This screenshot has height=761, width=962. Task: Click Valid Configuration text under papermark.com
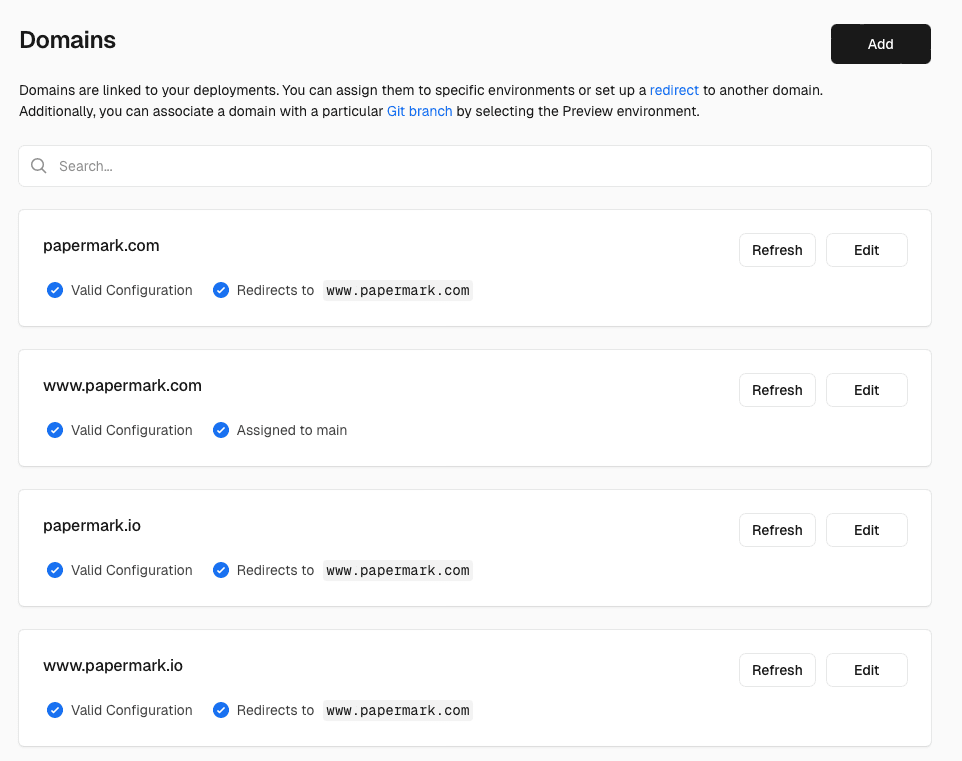[131, 290]
